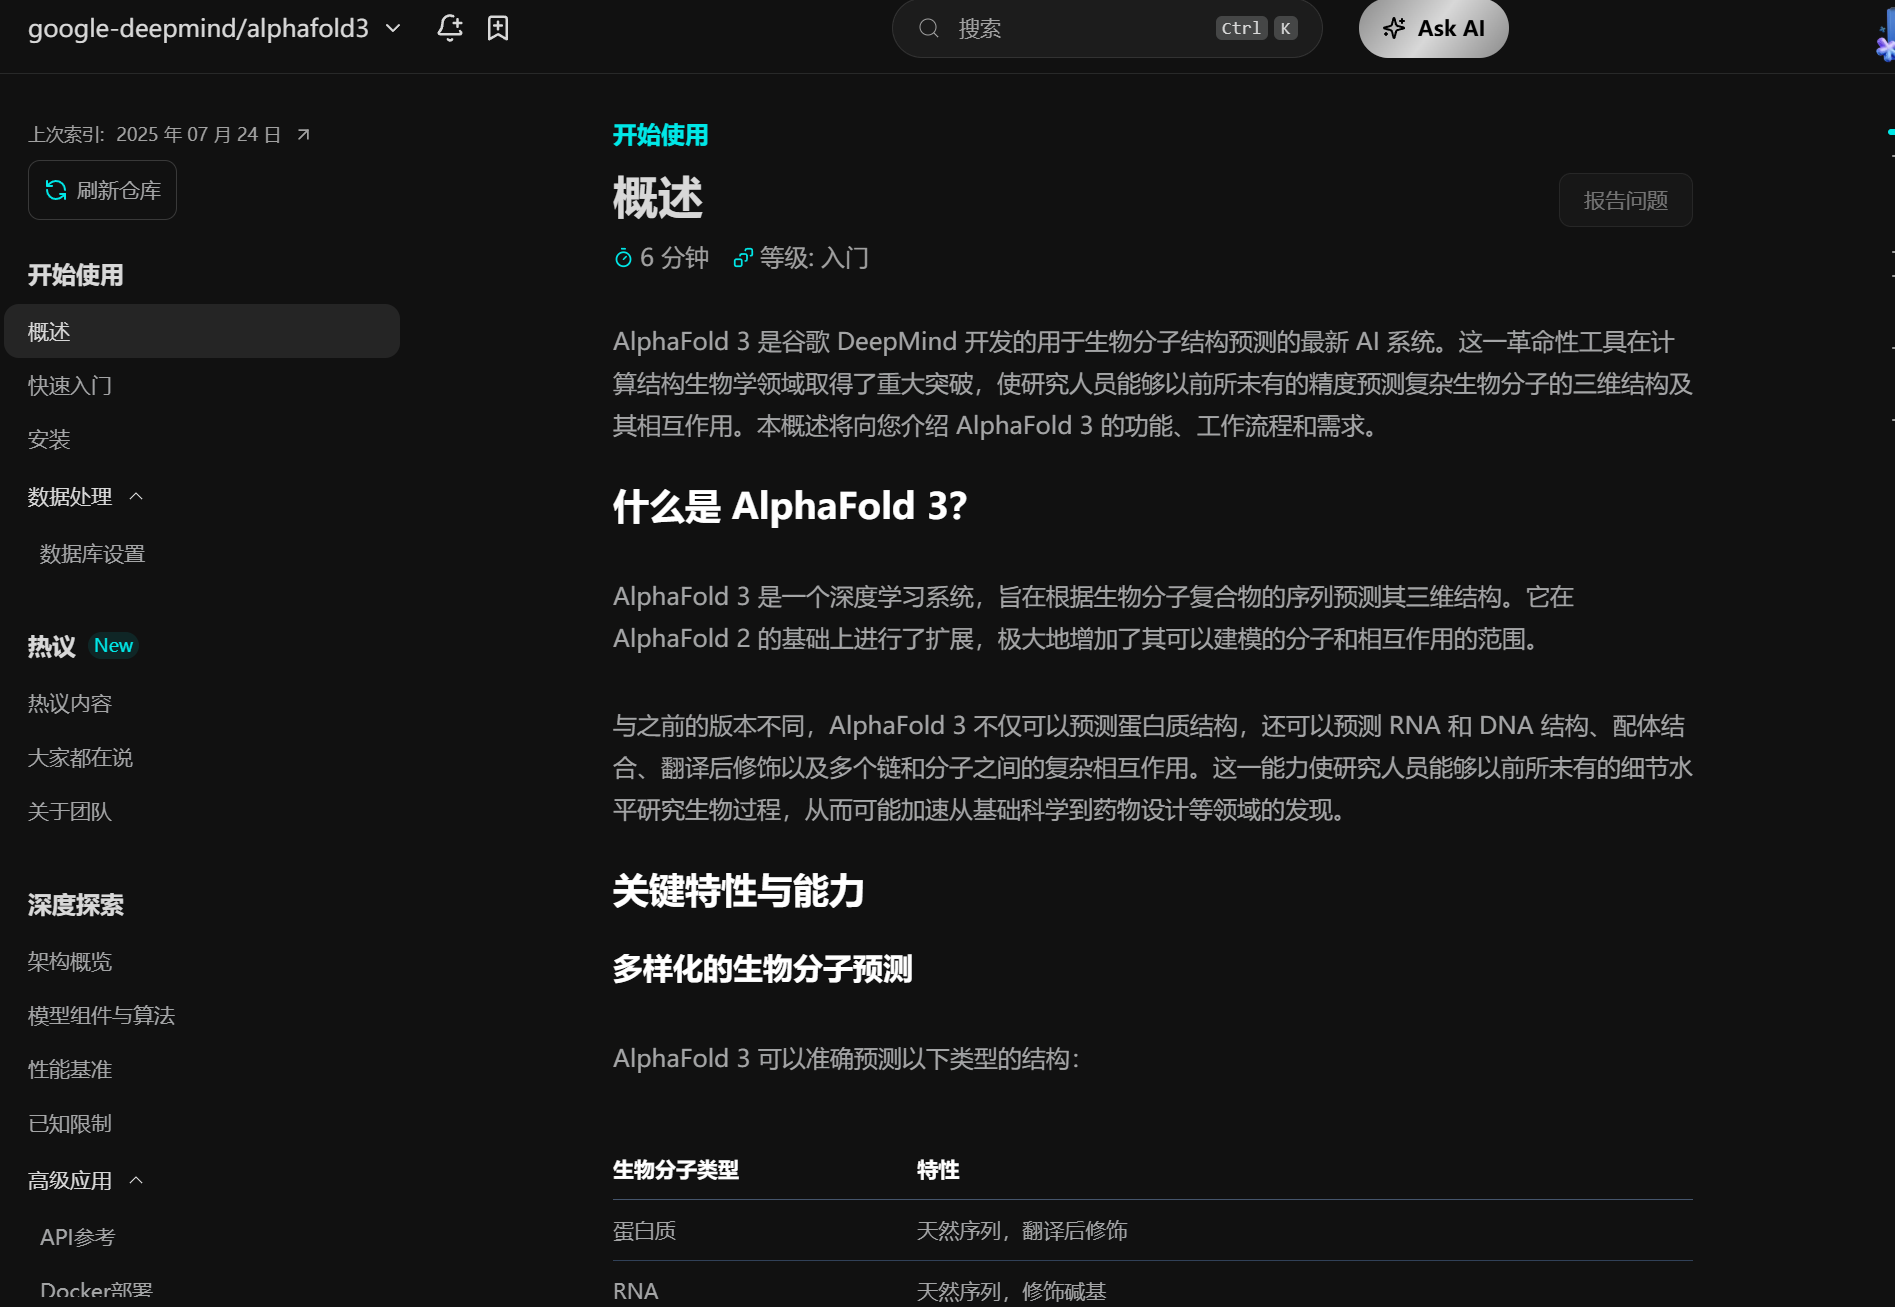Open the last-indexed external link arrow

(304, 134)
